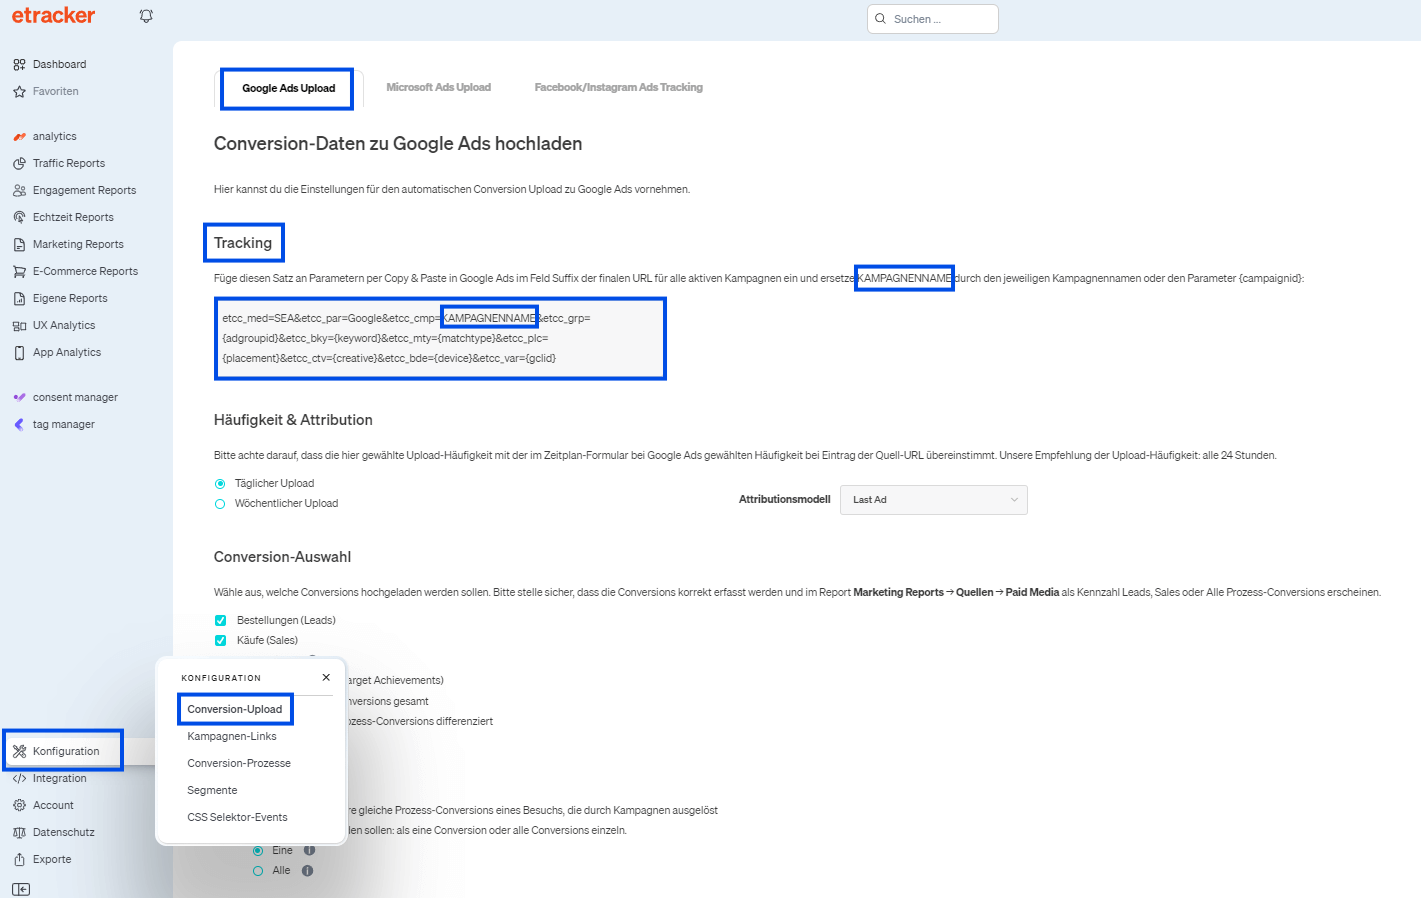Select Segmente in Konfiguration menu

click(x=212, y=790)
